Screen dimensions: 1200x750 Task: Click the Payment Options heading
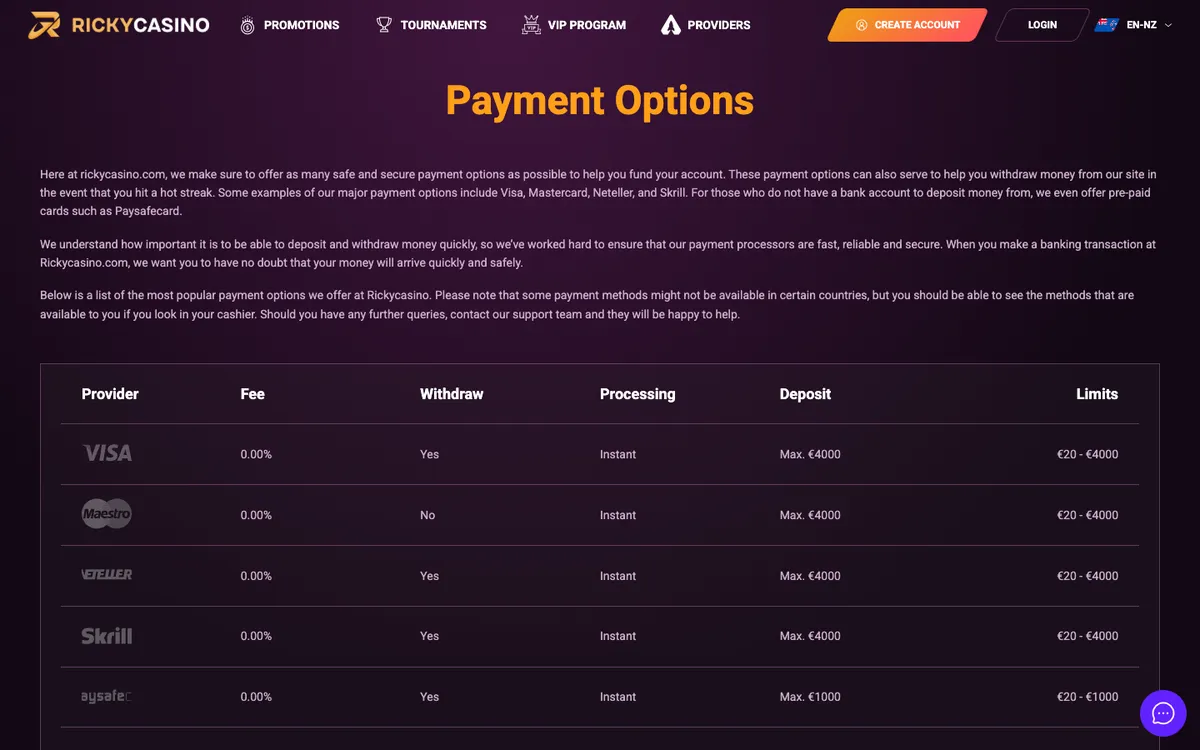(600, 101)
